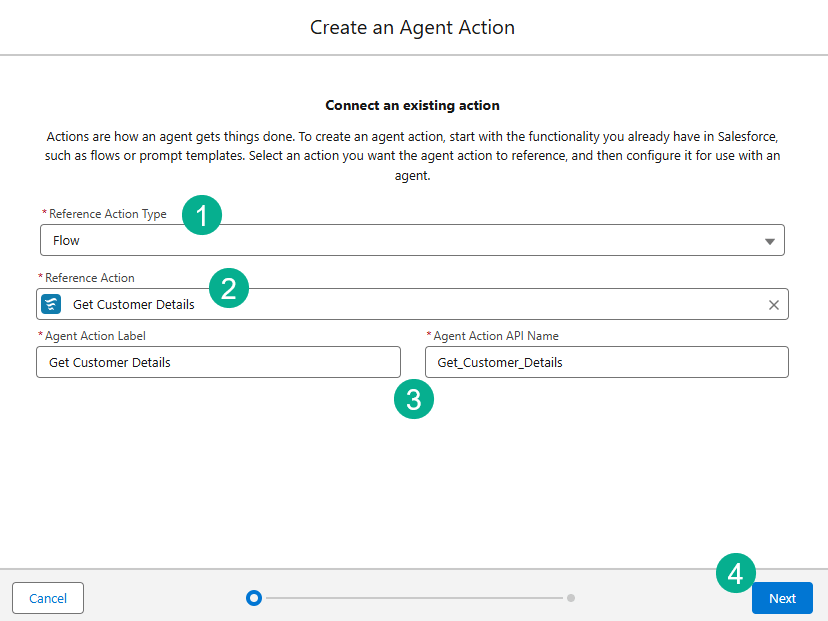Clear the Reference Action selection with X
The width and height of the screenshot is (828, 621).
pos(773,305)
